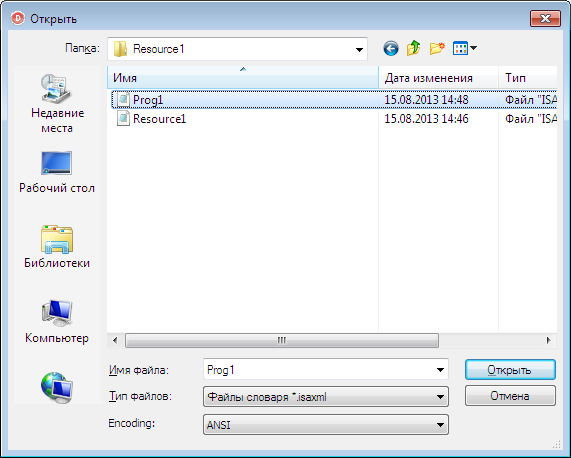Click folder icon in Папка combo box

coord(120,49)
